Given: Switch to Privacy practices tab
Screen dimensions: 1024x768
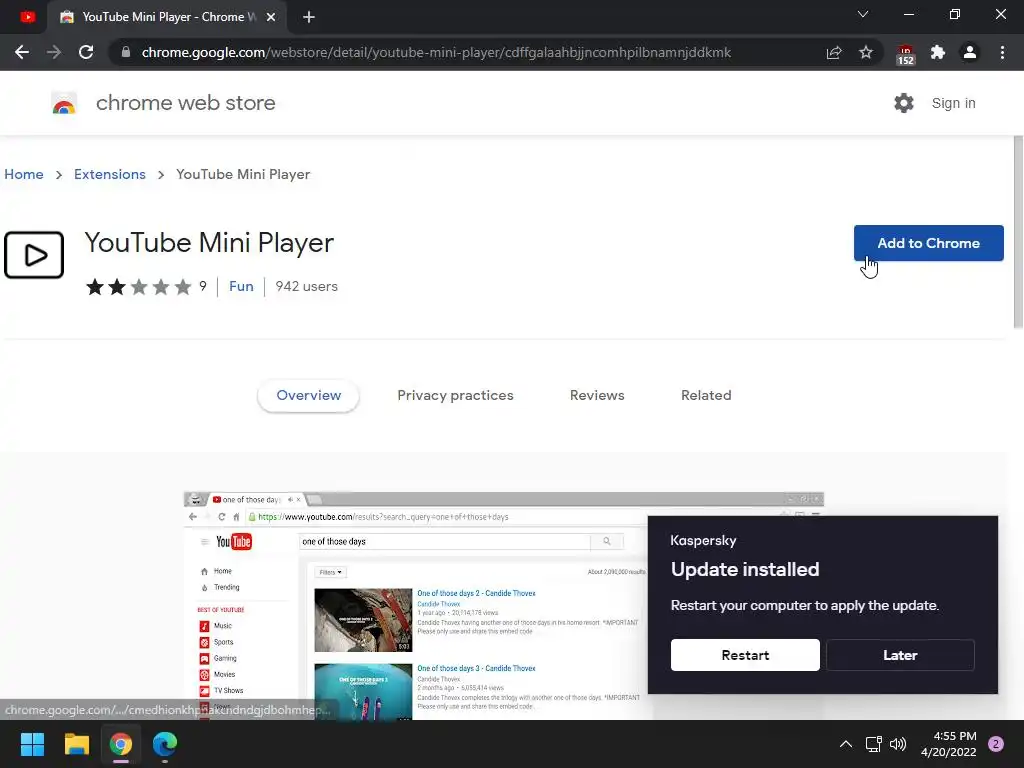Looking at the screenshot, I should point(455,395).
